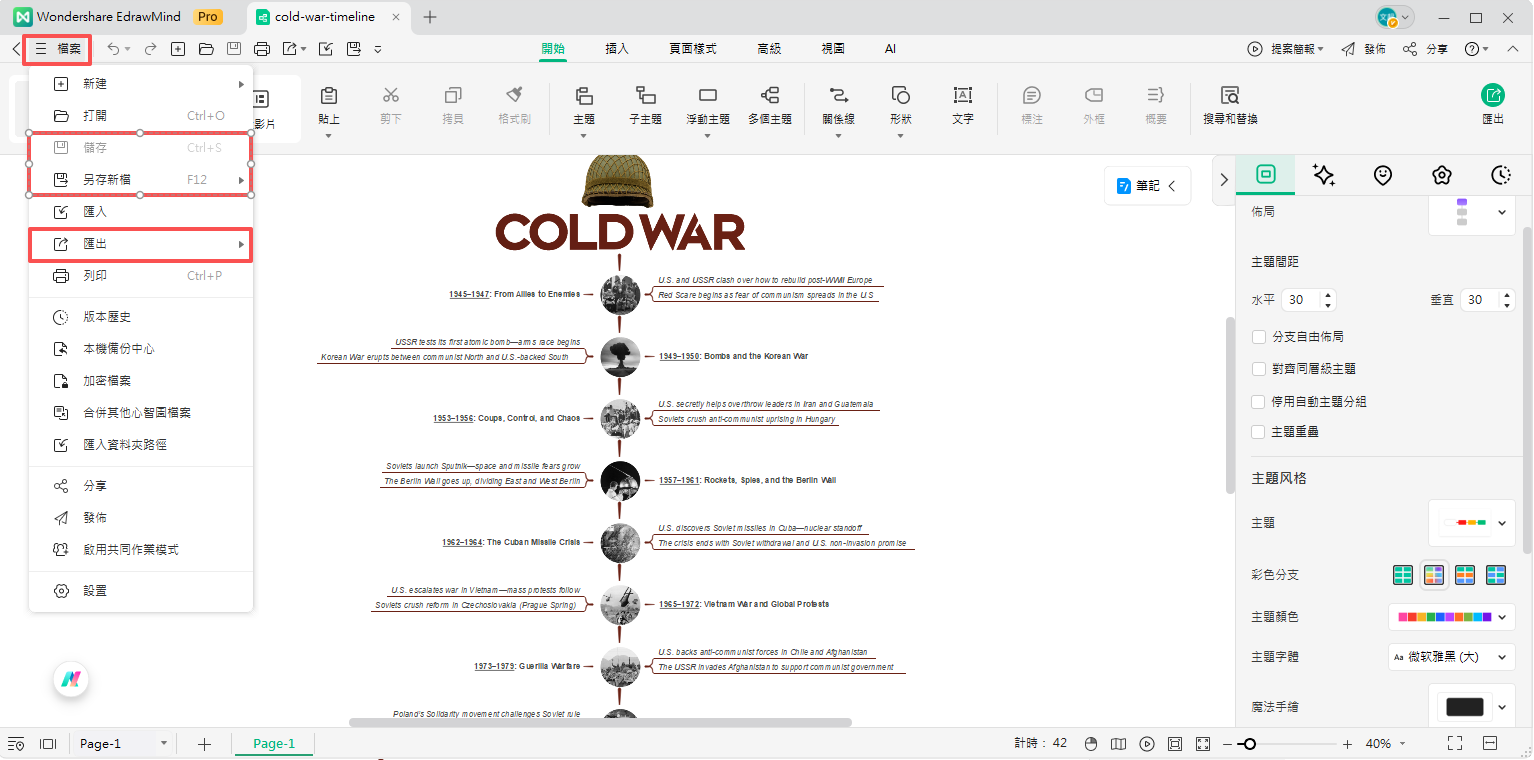
Task: Click the 文字 text tool icon
Action: click(x=962, y=96)
